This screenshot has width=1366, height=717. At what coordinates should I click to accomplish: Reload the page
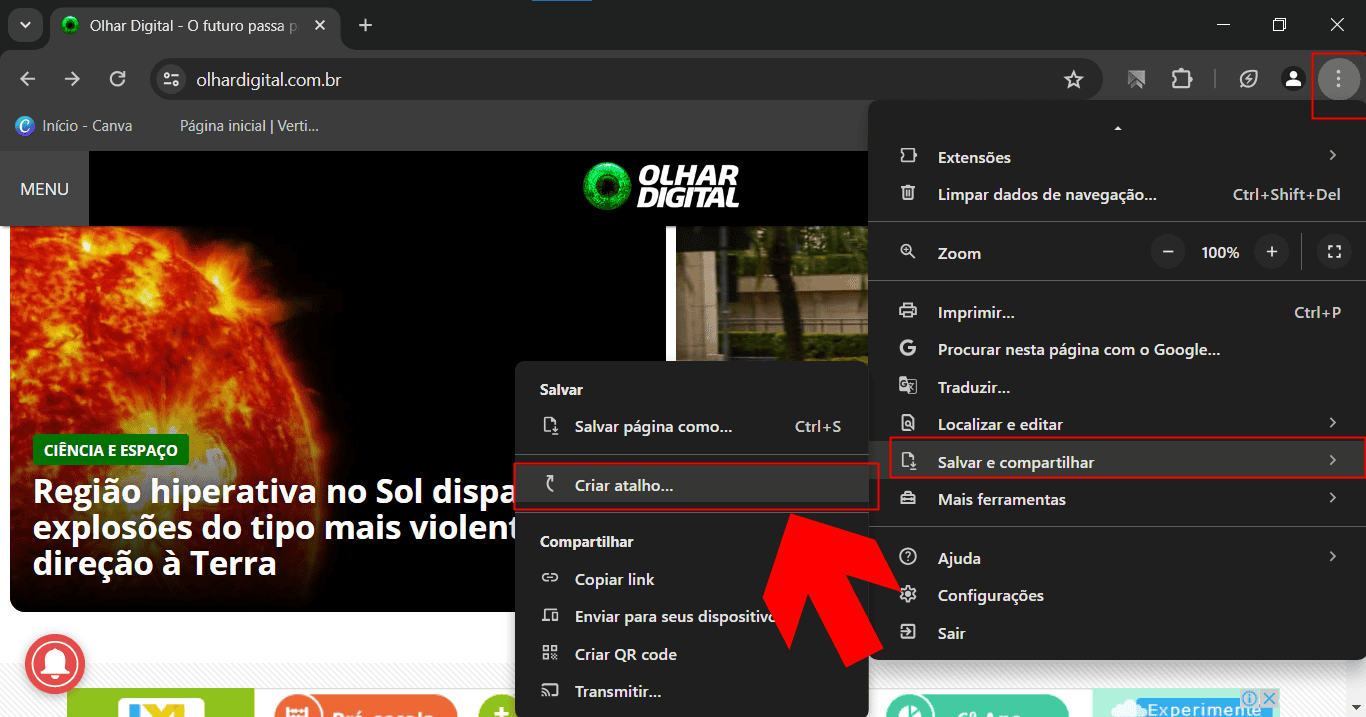117,79
